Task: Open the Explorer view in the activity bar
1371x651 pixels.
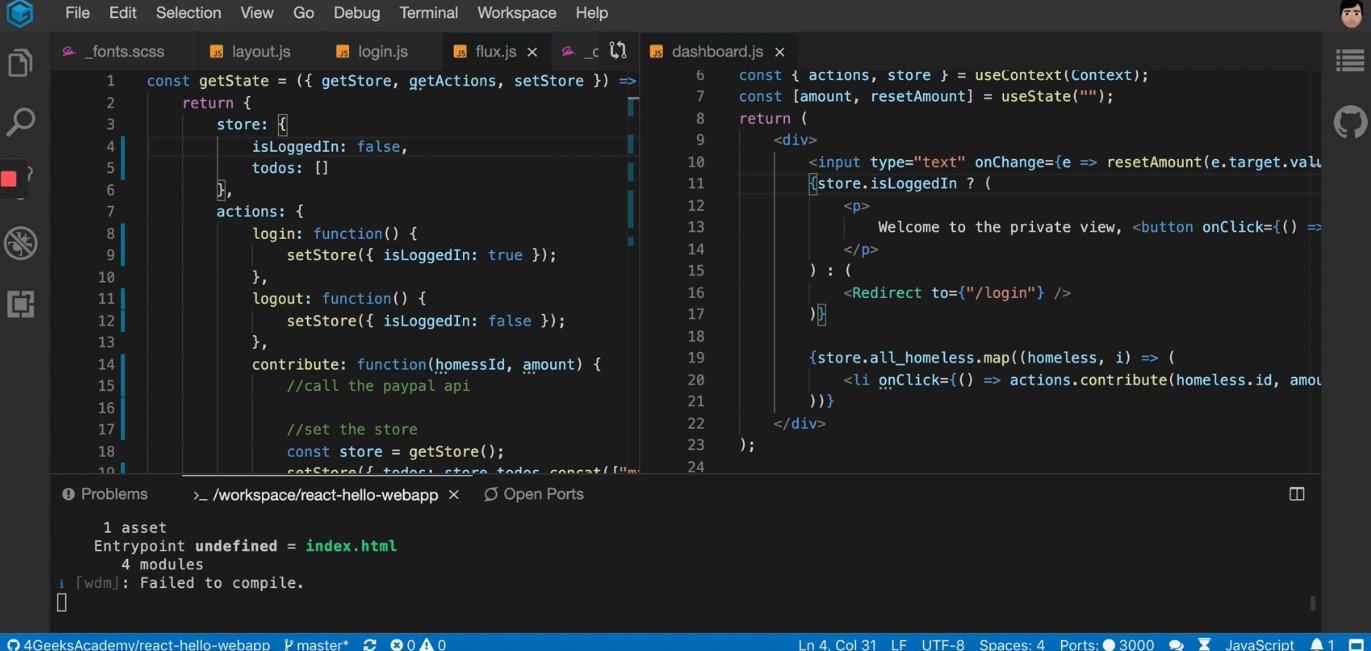Action: click(x=21, y=62)
